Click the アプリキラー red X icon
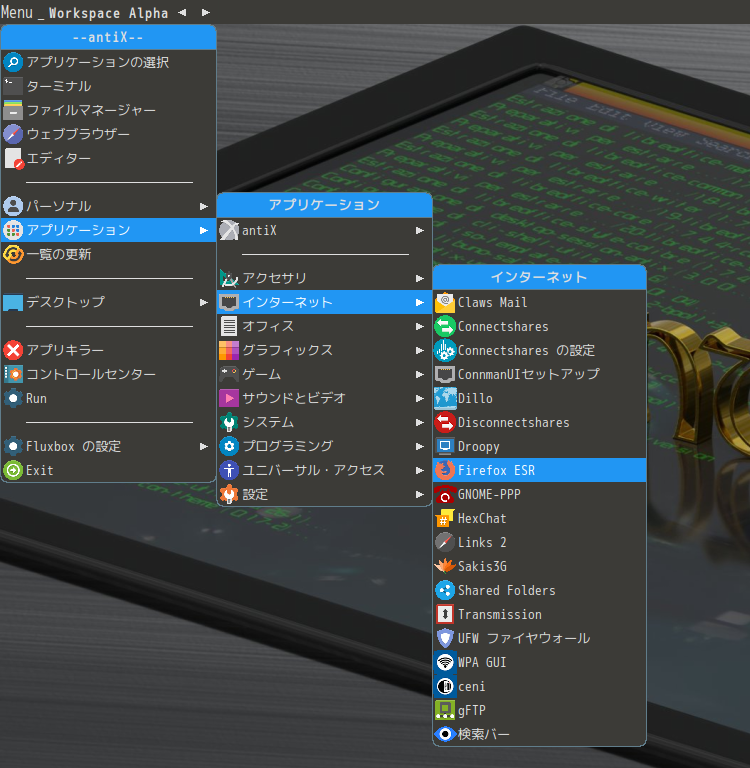The width and height of the screenshot is (750, 768). tap(13, 350)
